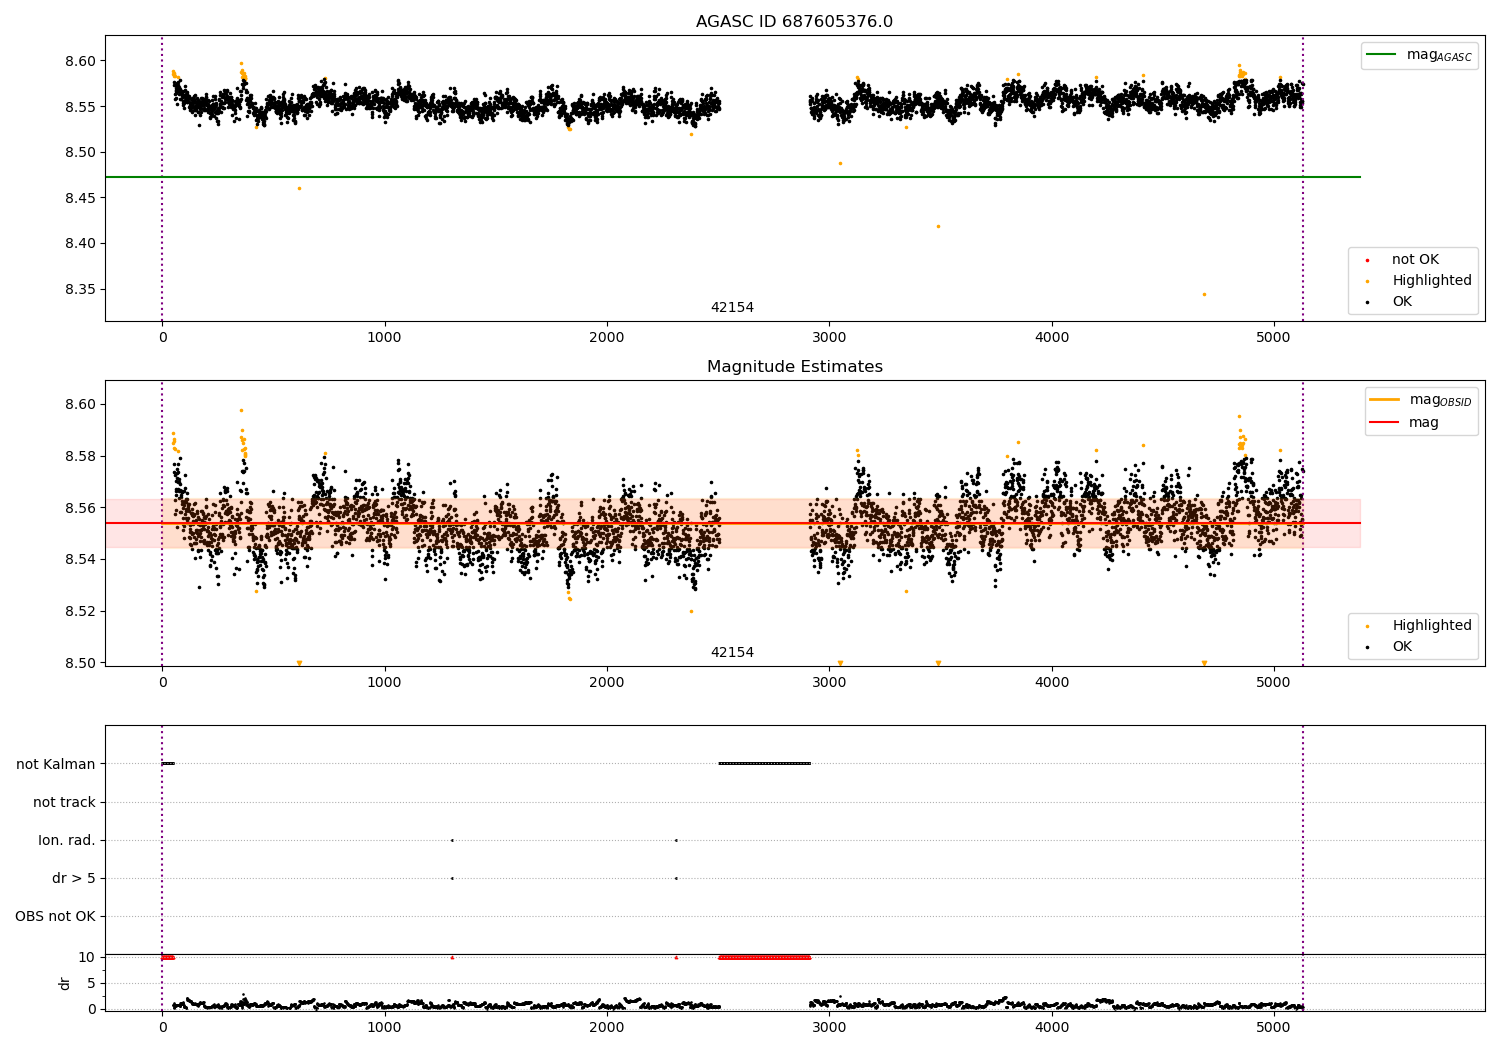1500x1050 pixels.
Task: Click the 'dr' axis label of the bottom plot
Action: pyautogui.click(x=65, y=983)
